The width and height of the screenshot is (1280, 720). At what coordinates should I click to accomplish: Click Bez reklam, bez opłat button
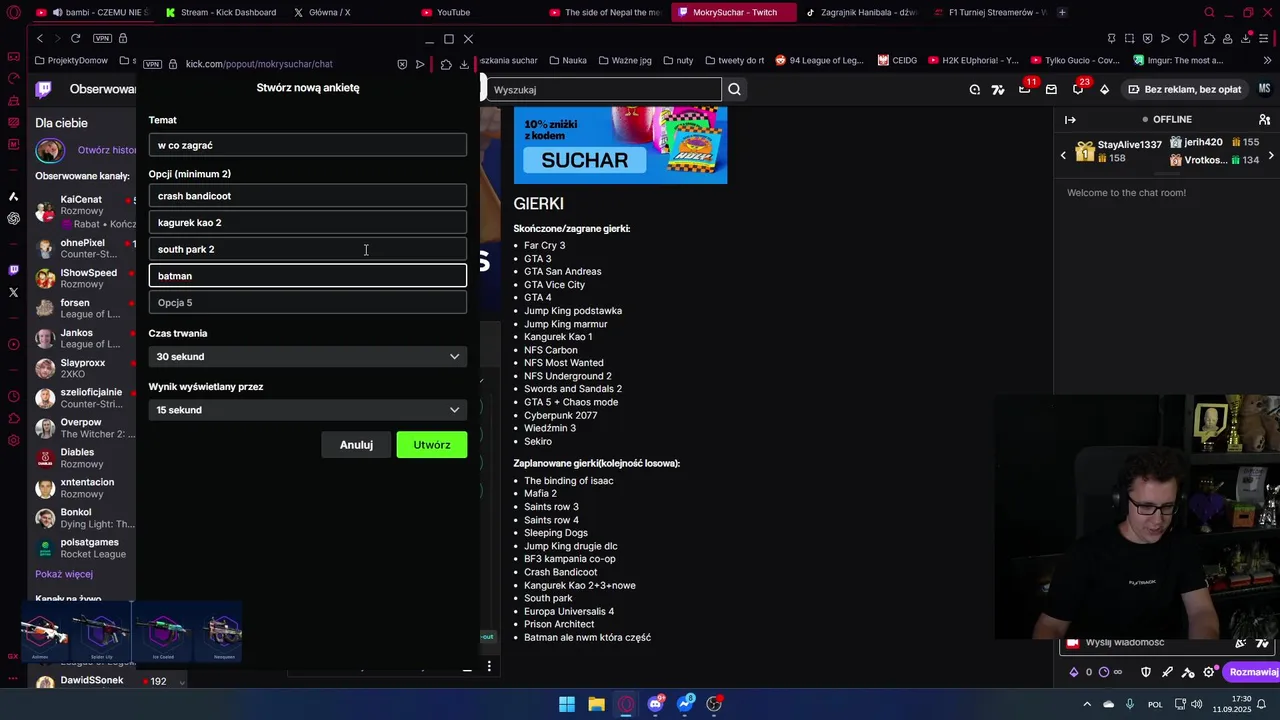coord(1184,89)
